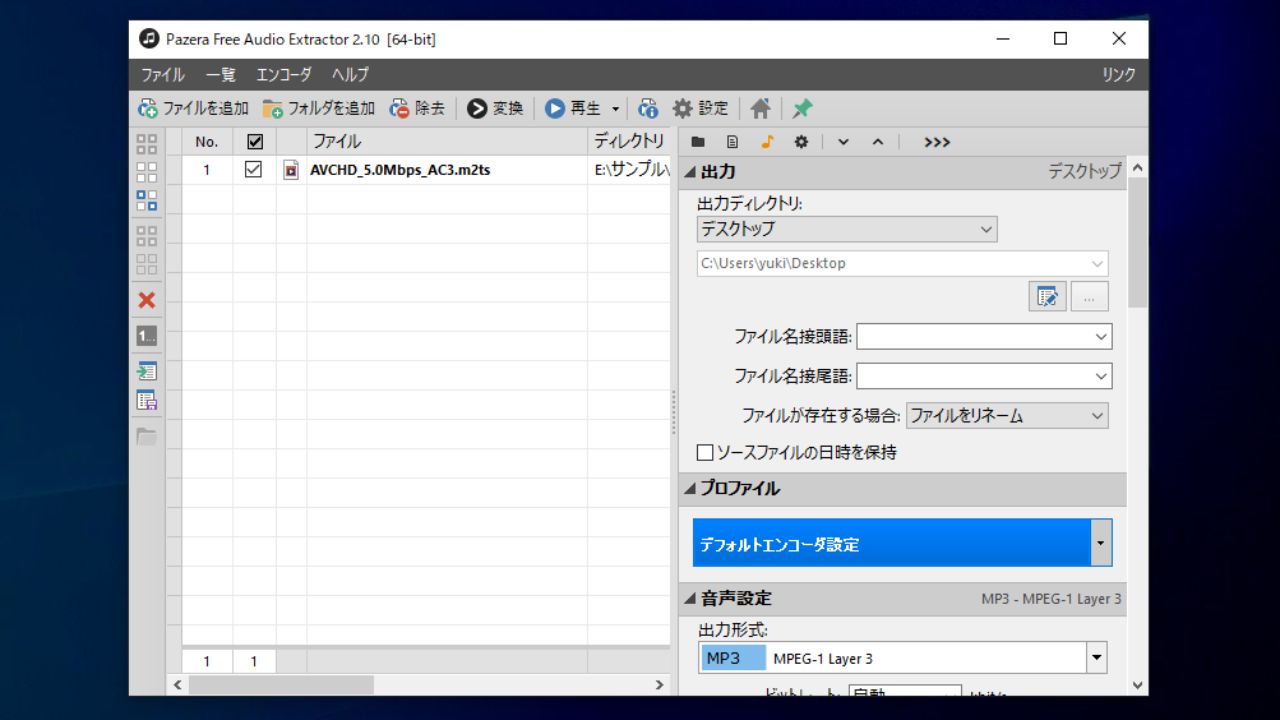Click the orange music note icon
The height and width of the screenshot is (720, 1280).
coord(767,142)
